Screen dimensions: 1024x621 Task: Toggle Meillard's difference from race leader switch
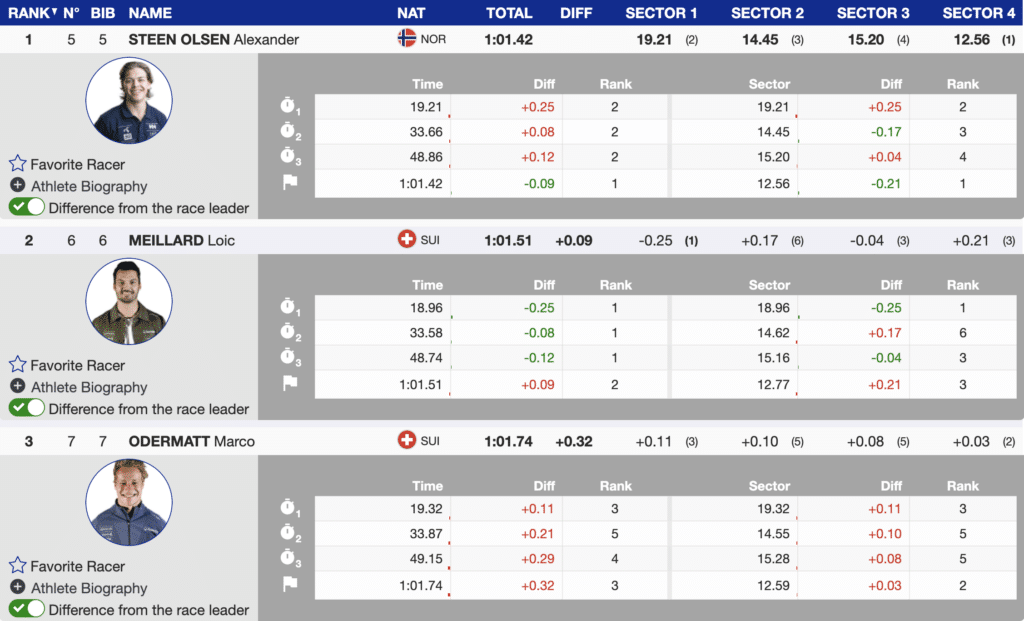click(x=27, y=409)
